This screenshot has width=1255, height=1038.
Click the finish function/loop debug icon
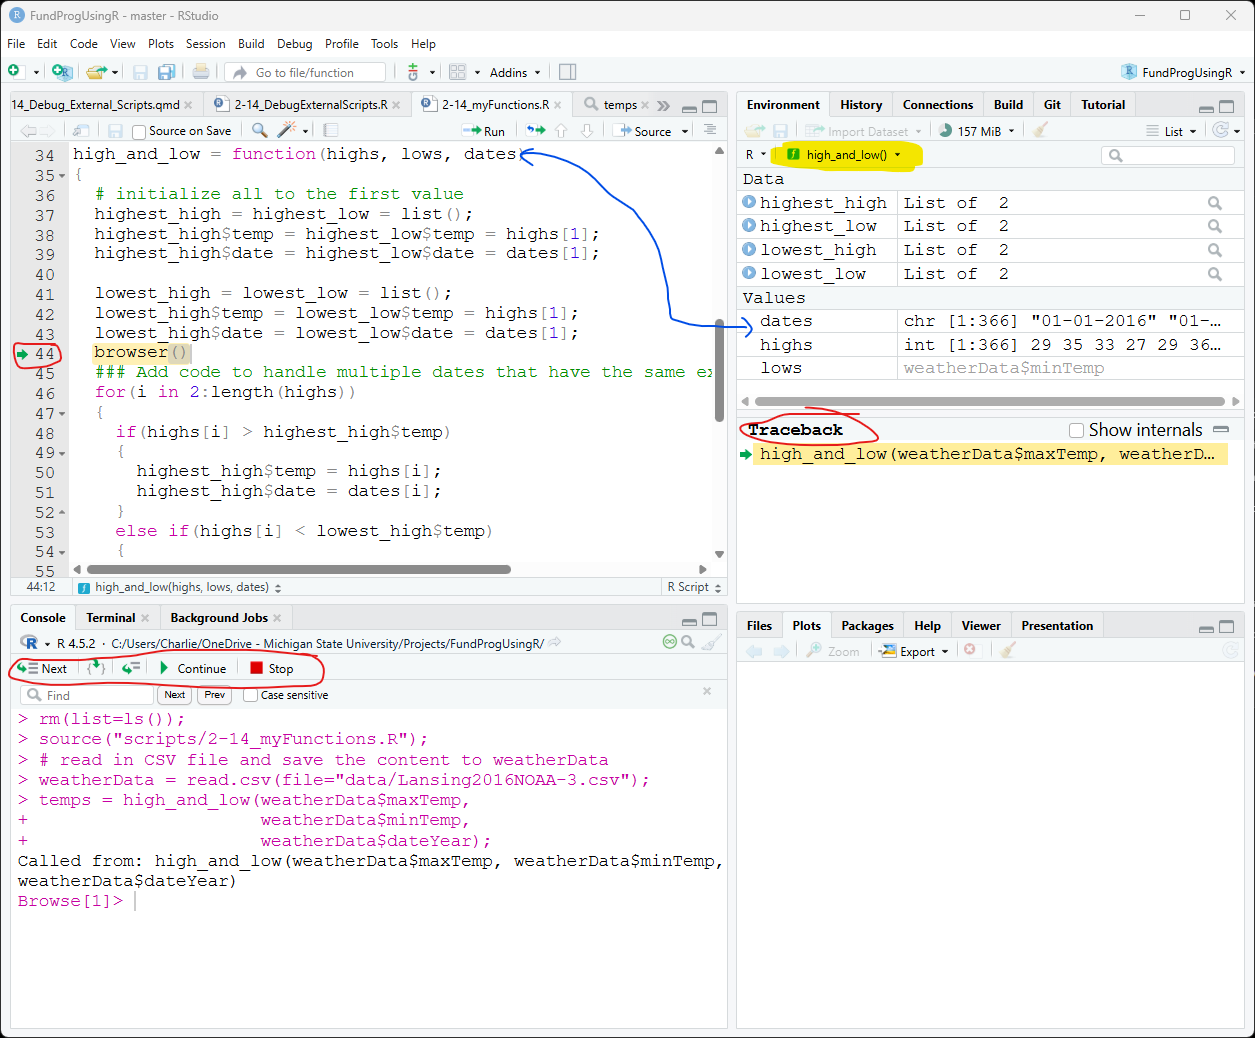131,668
